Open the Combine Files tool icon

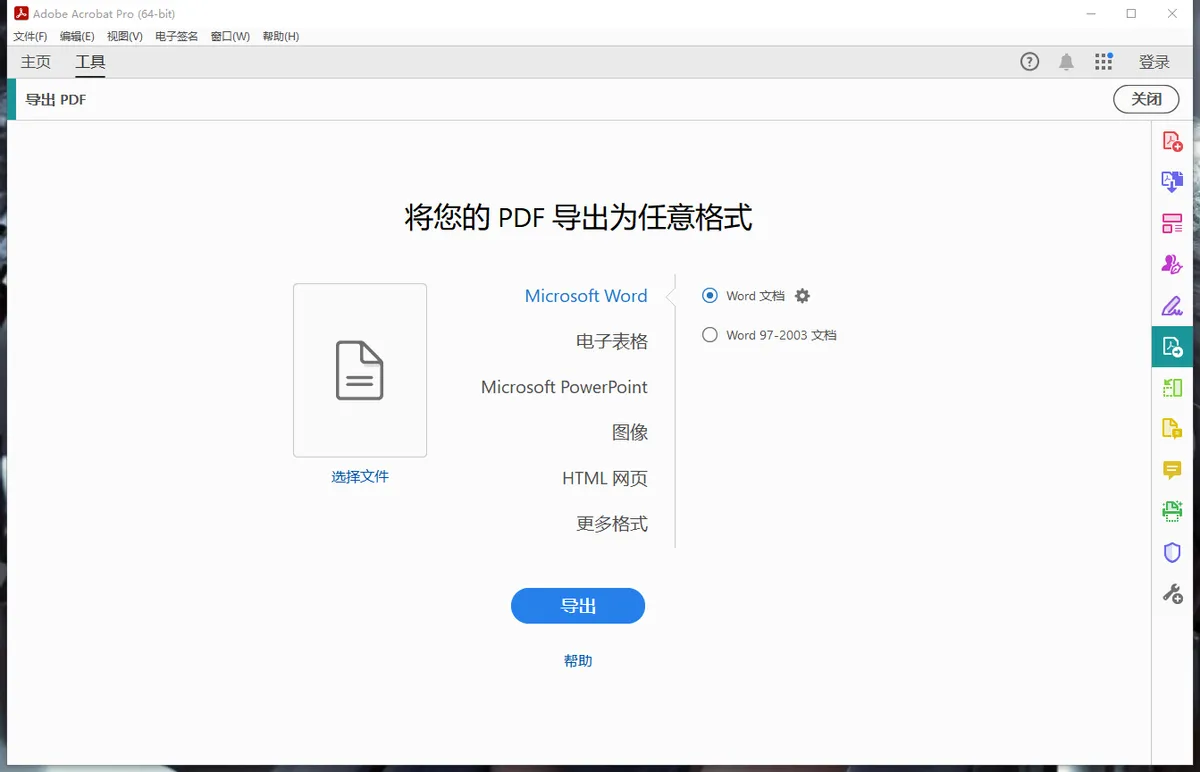click(1172, 182)
